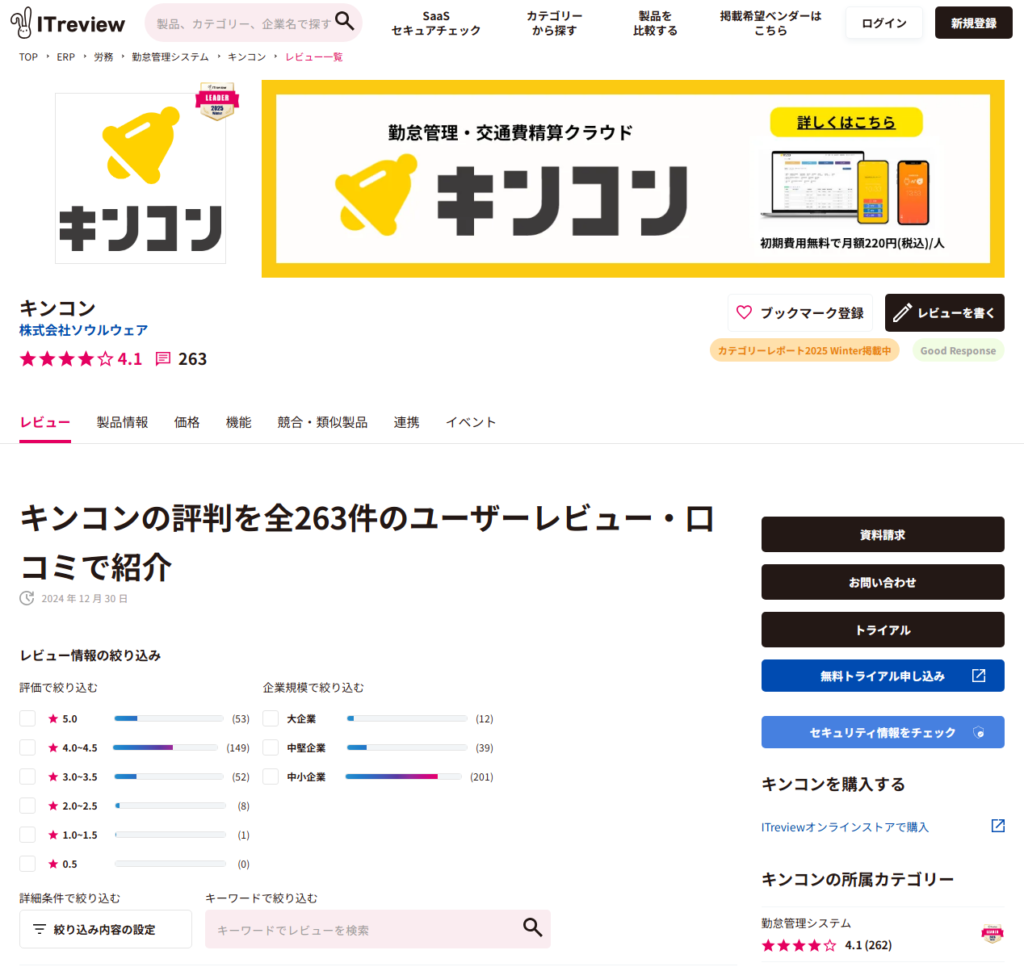This screenshot has height=967, width=1024.
Task: Check the 1.0~1.5 rating filter
Action: coord(27,834)
